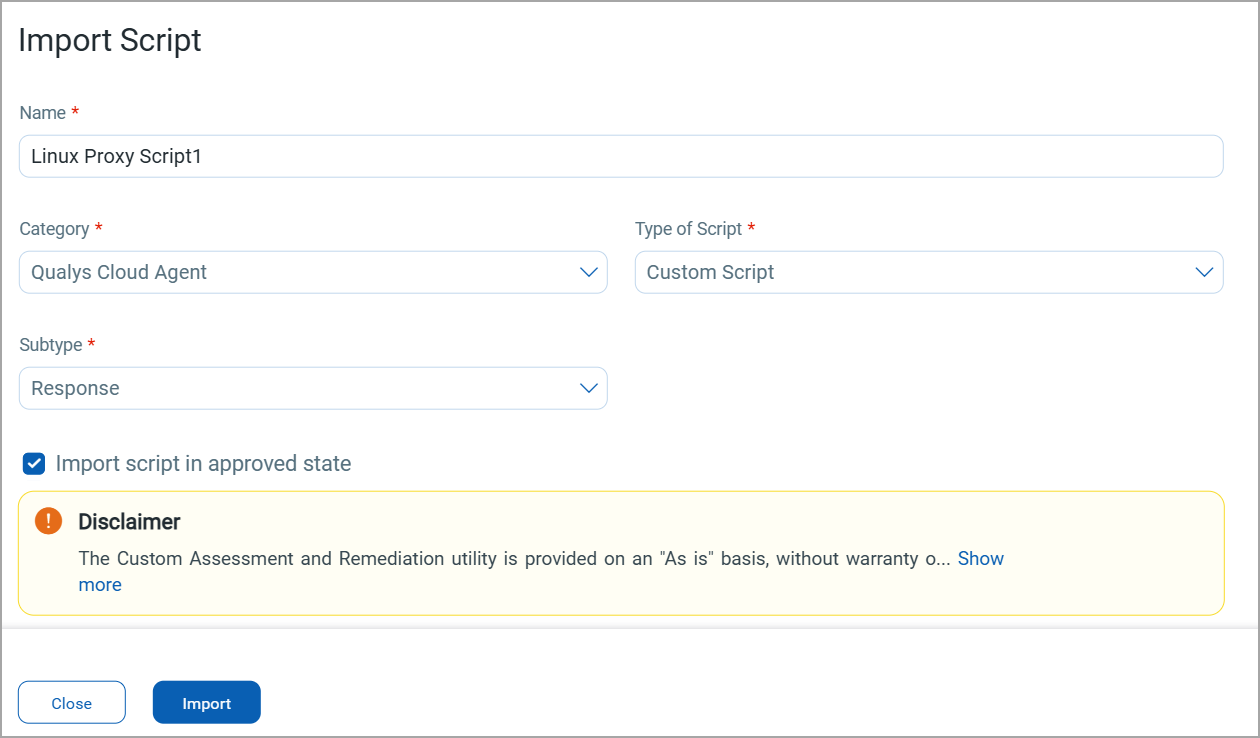This screenshot has width=1260, height=738.
Task: Click the Subtype field label
Action: click(50, 345)
